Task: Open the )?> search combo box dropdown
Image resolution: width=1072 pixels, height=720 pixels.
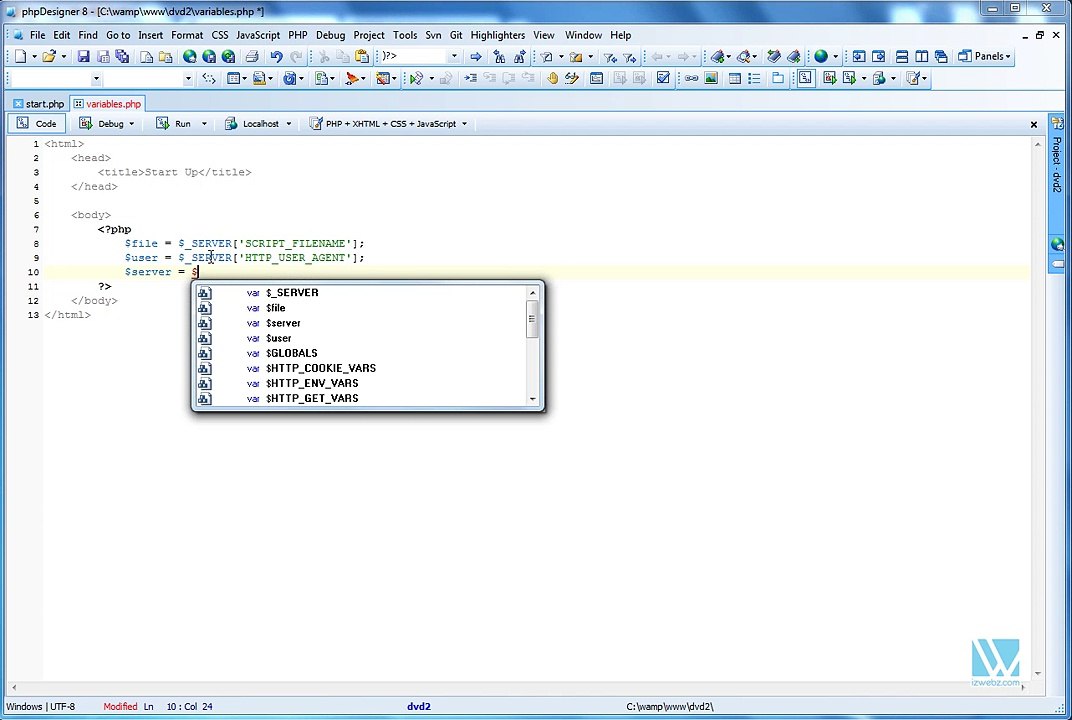Action: click(x=454, y=57)
